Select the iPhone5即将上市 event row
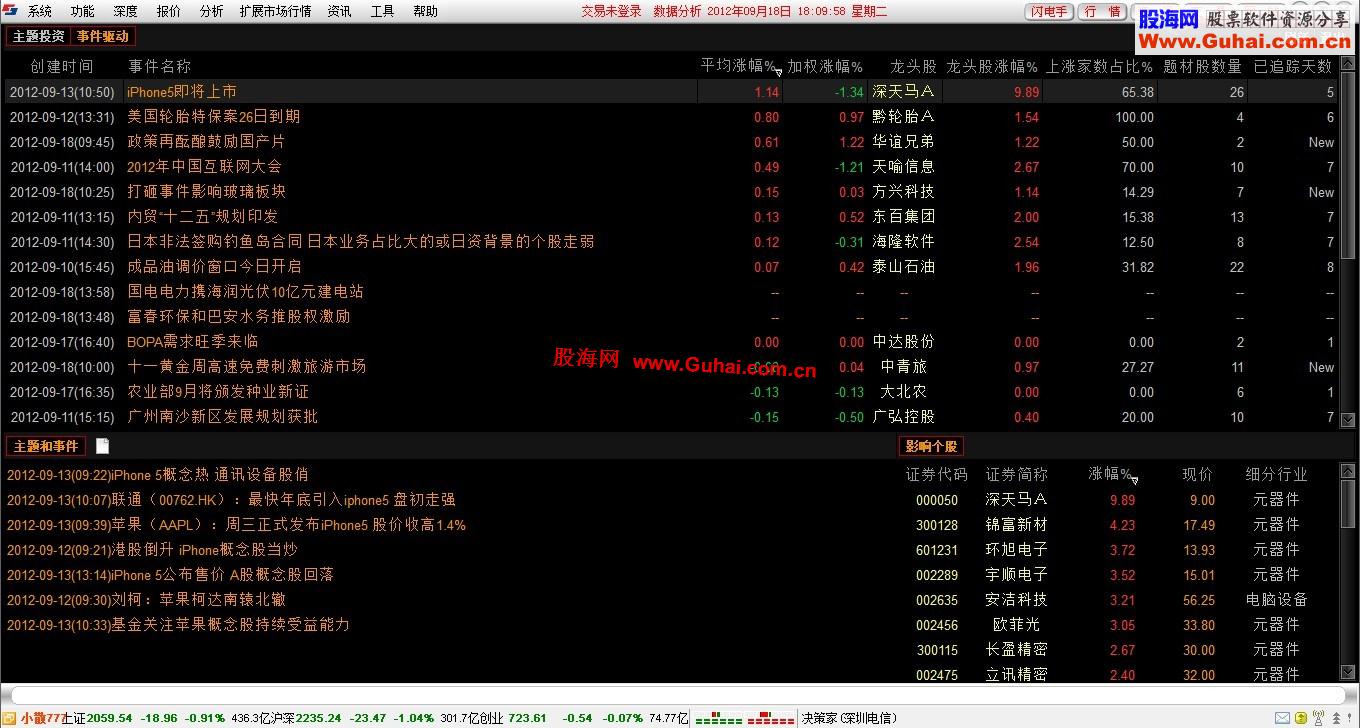The width and height of the screenshot is (1360, 728). click(670, 91)
